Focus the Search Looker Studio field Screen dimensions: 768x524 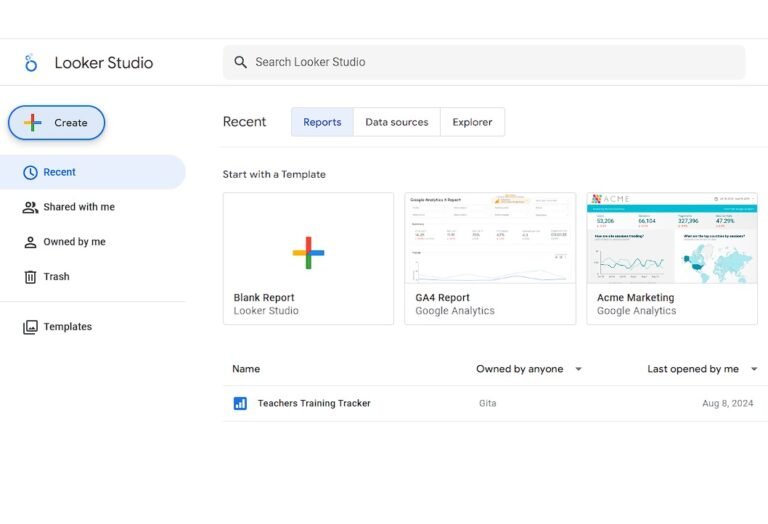click(x=484, y=62)
